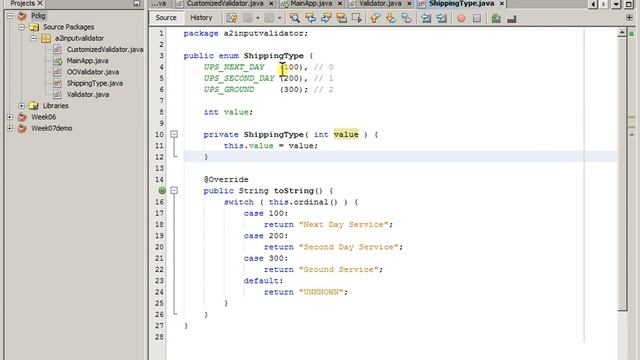Switch to the Source view

click(166, 18)
